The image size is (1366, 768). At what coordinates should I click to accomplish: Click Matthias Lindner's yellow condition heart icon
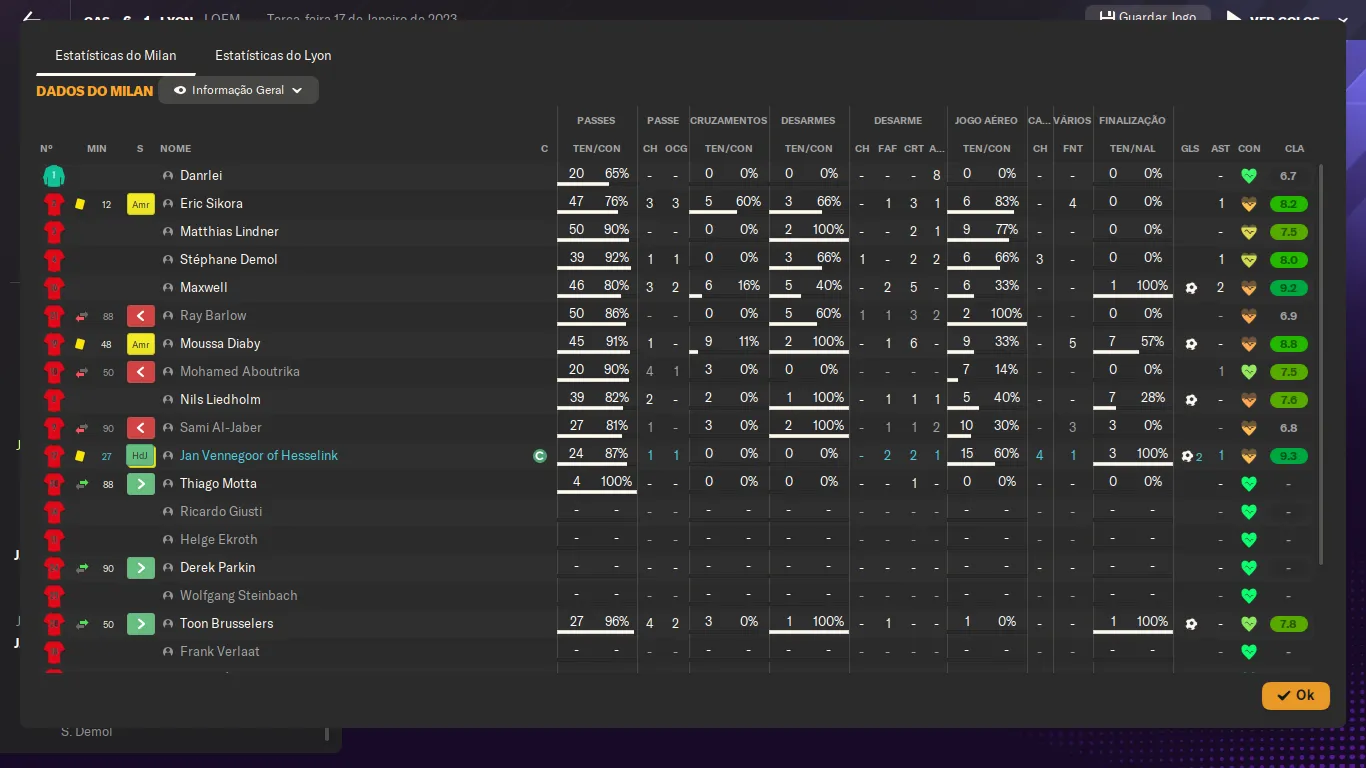pyautogui.click(x=1248, y=232)
